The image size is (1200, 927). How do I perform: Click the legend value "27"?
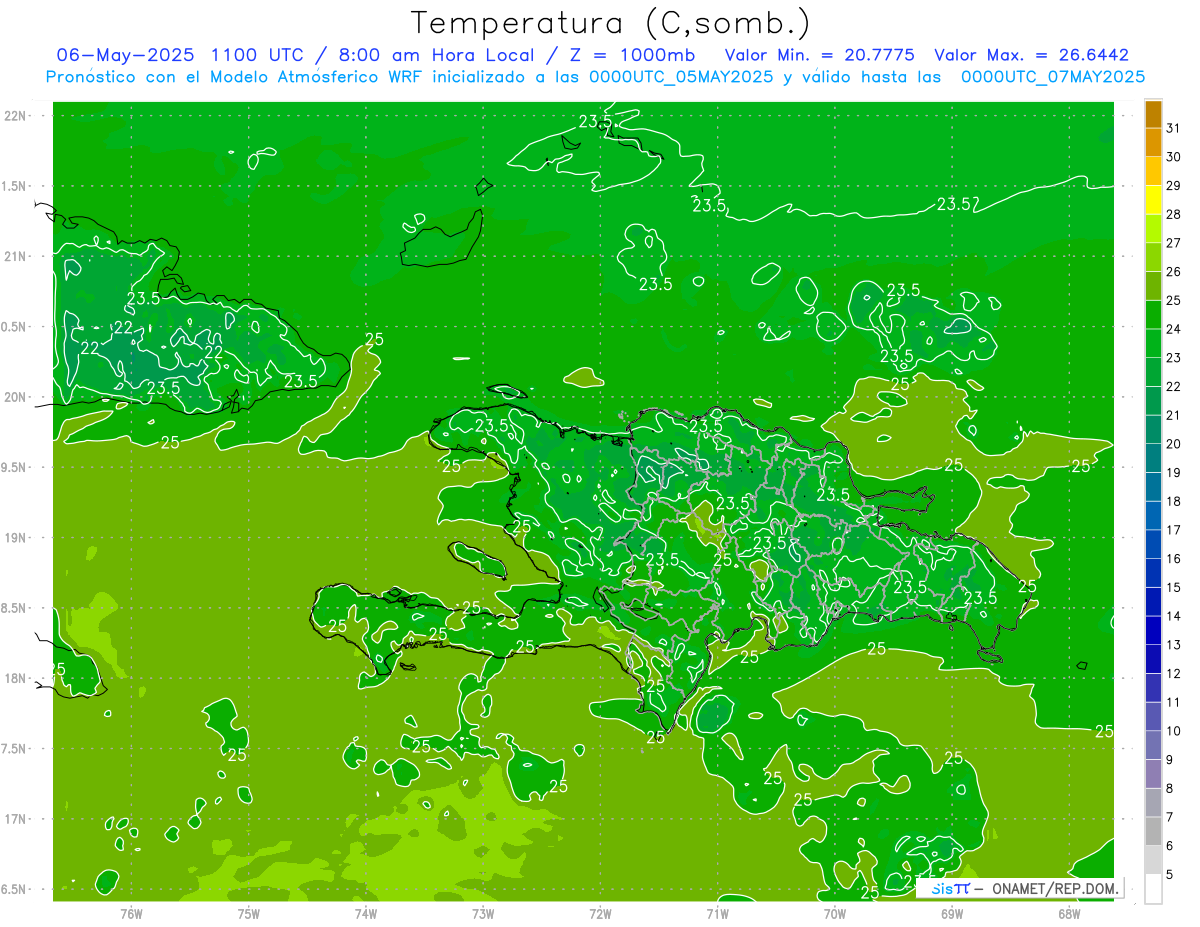(1174, 243)
